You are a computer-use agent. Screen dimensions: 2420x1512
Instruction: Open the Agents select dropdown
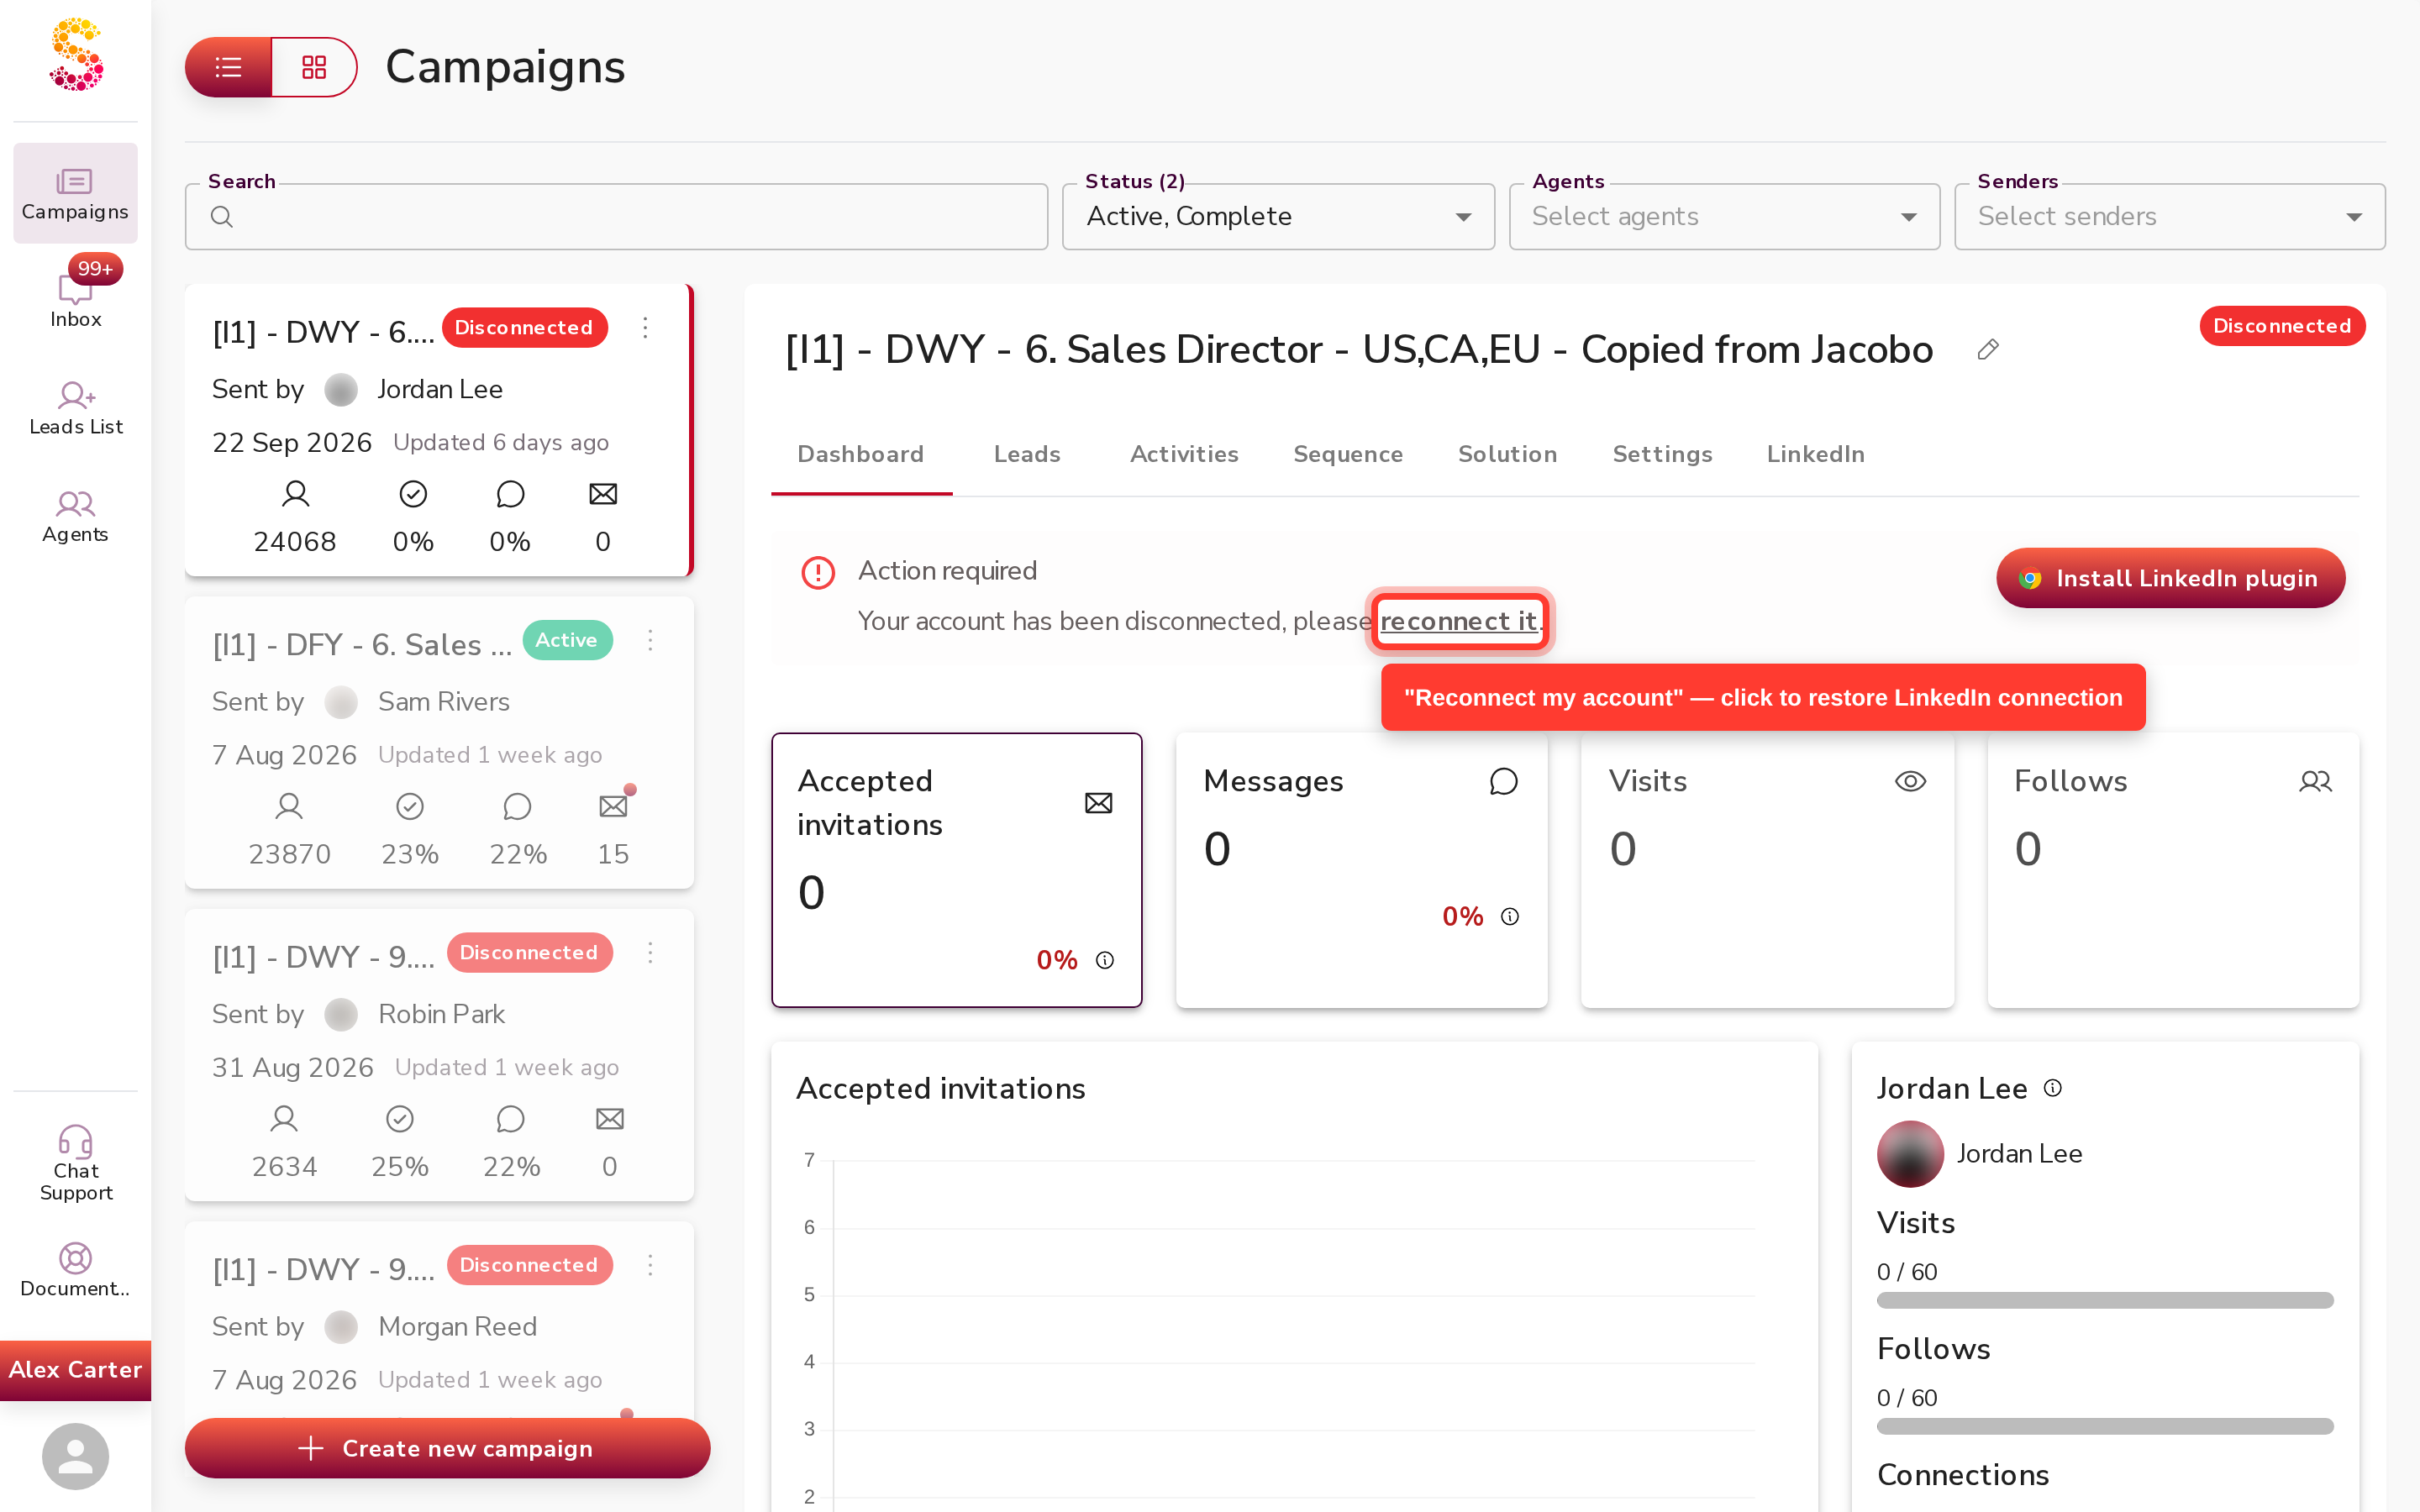coord(1724,217)
